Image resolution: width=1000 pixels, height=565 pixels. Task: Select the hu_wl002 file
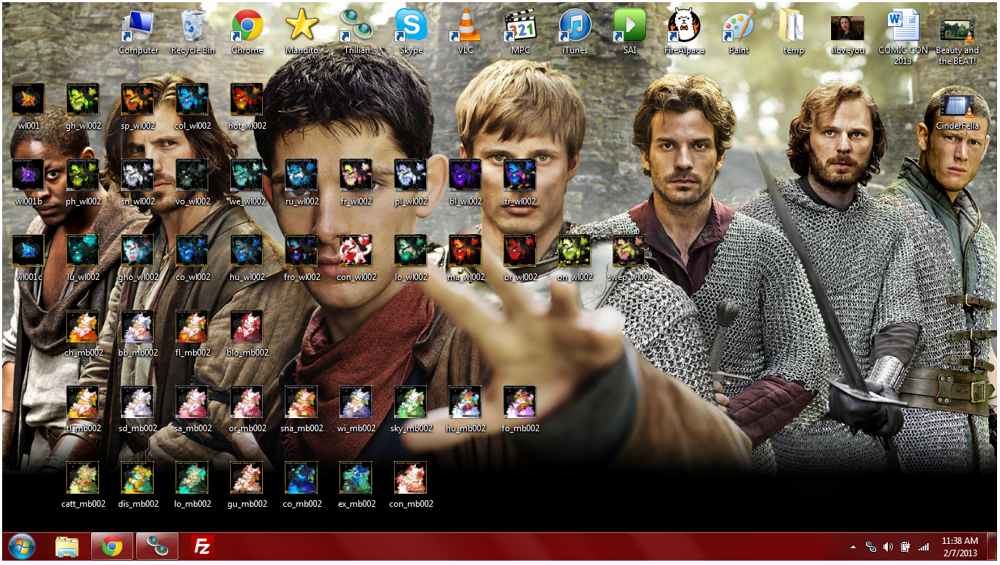click(247, 258)
